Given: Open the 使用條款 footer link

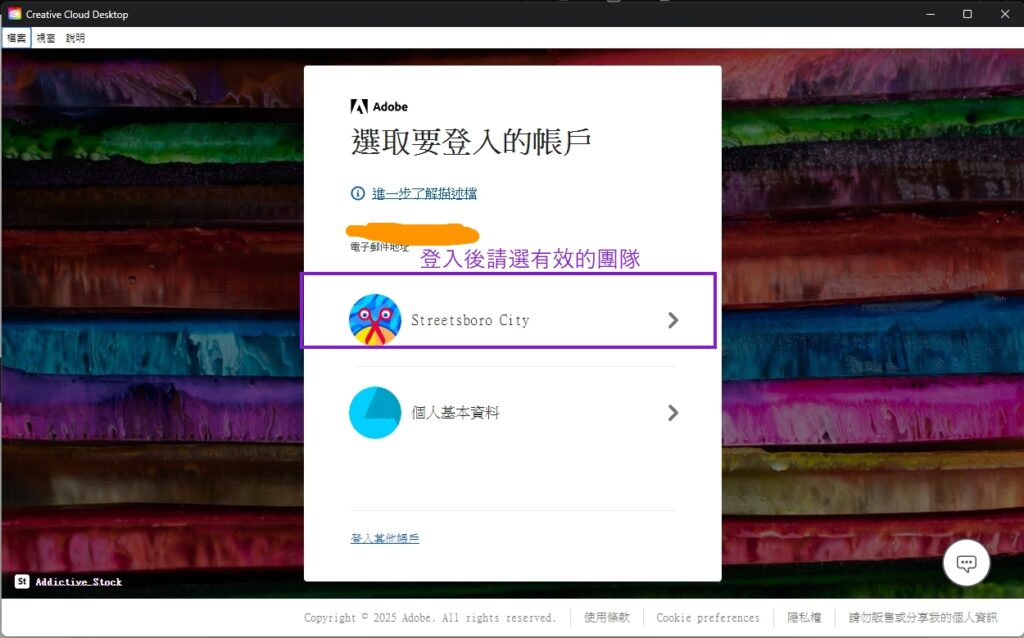Looking at the screenshot, I should [607, 618].
